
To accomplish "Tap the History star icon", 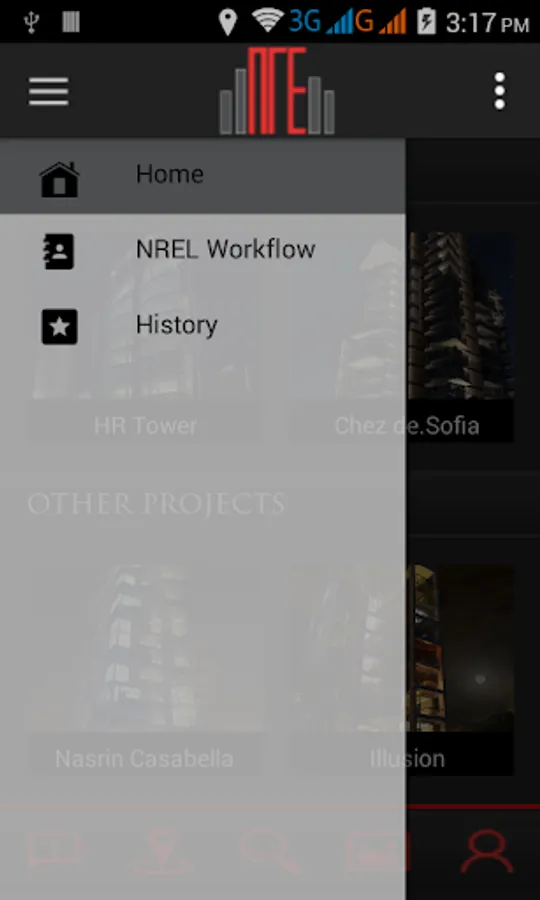I will (x=59, y=327).
